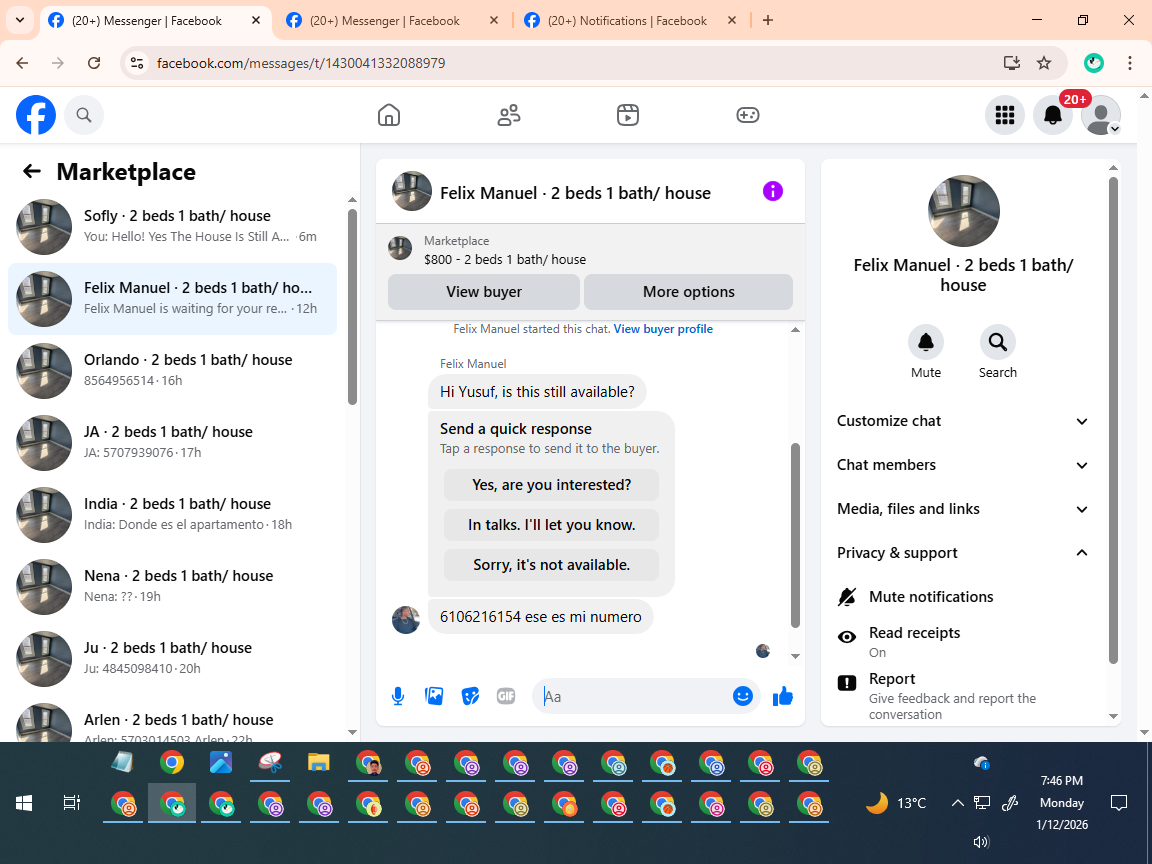
Task: Open the emoji smiley picker
Action: coord(743,696)
